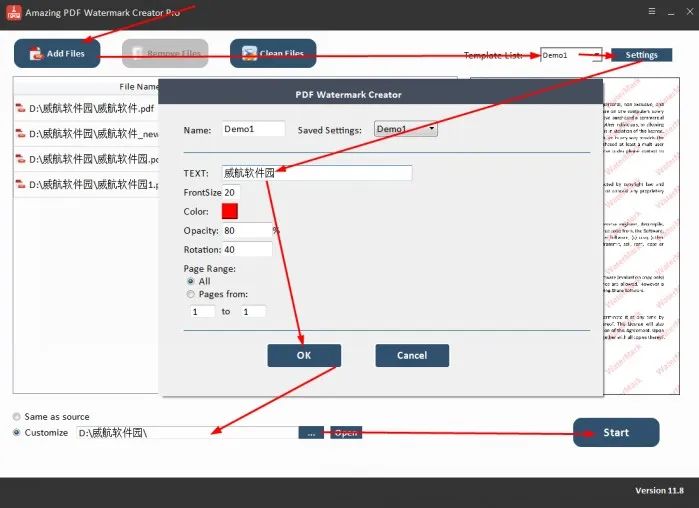Viewport: 699px width, 508px height.
Task: Click the Add Files button
Action: pos(57,53)
